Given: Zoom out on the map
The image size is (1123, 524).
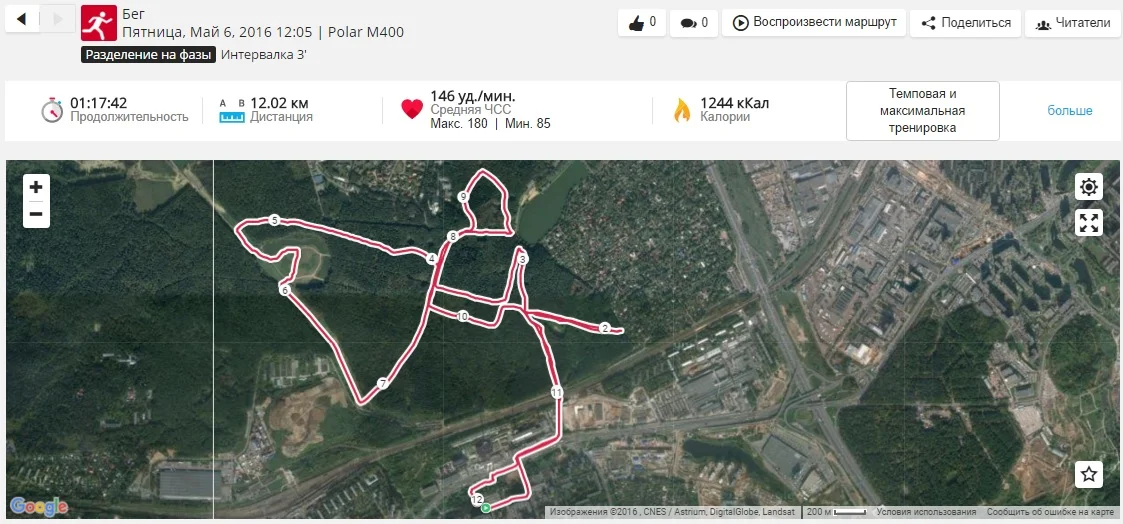Looking at the screenshot, I should pyautogui.click(x=36, y=214).
